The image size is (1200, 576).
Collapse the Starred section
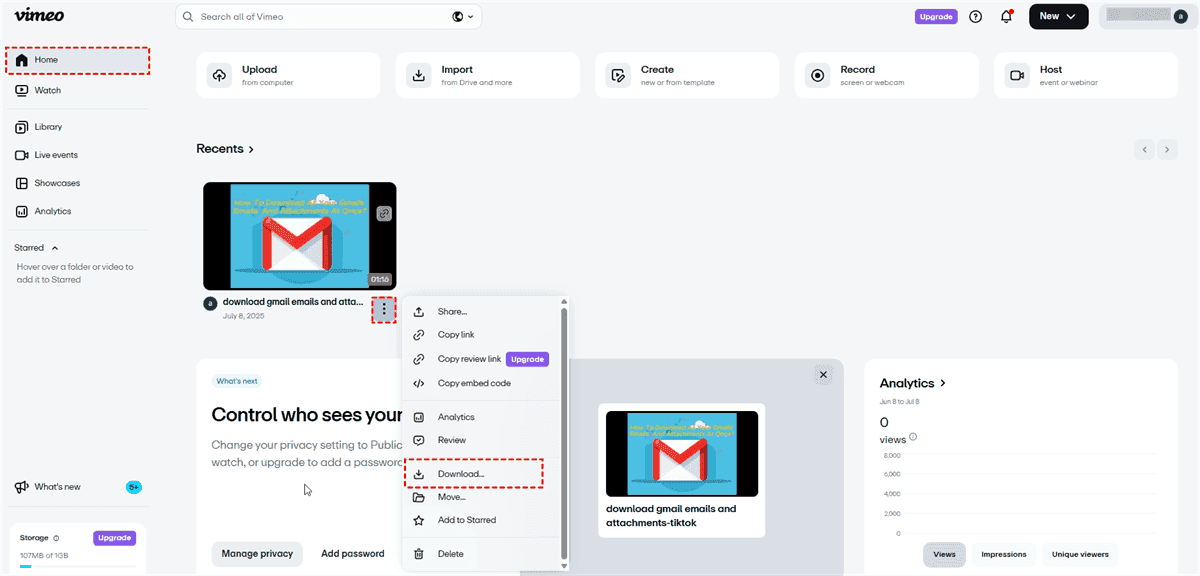[x=55, y=248]
